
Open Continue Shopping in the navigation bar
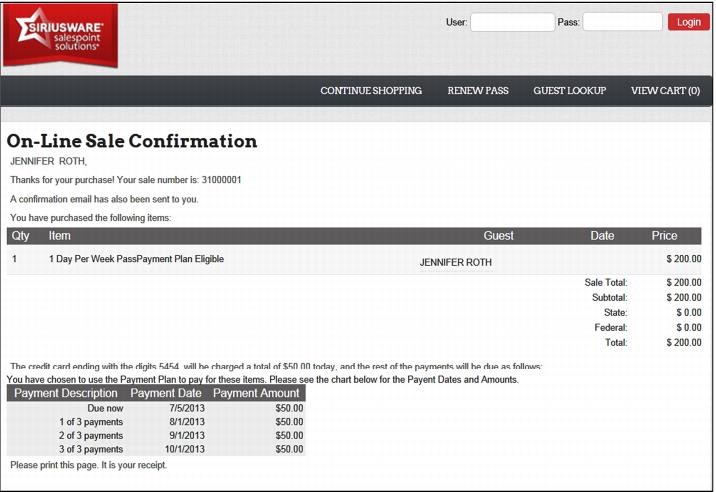pos(371,90)
